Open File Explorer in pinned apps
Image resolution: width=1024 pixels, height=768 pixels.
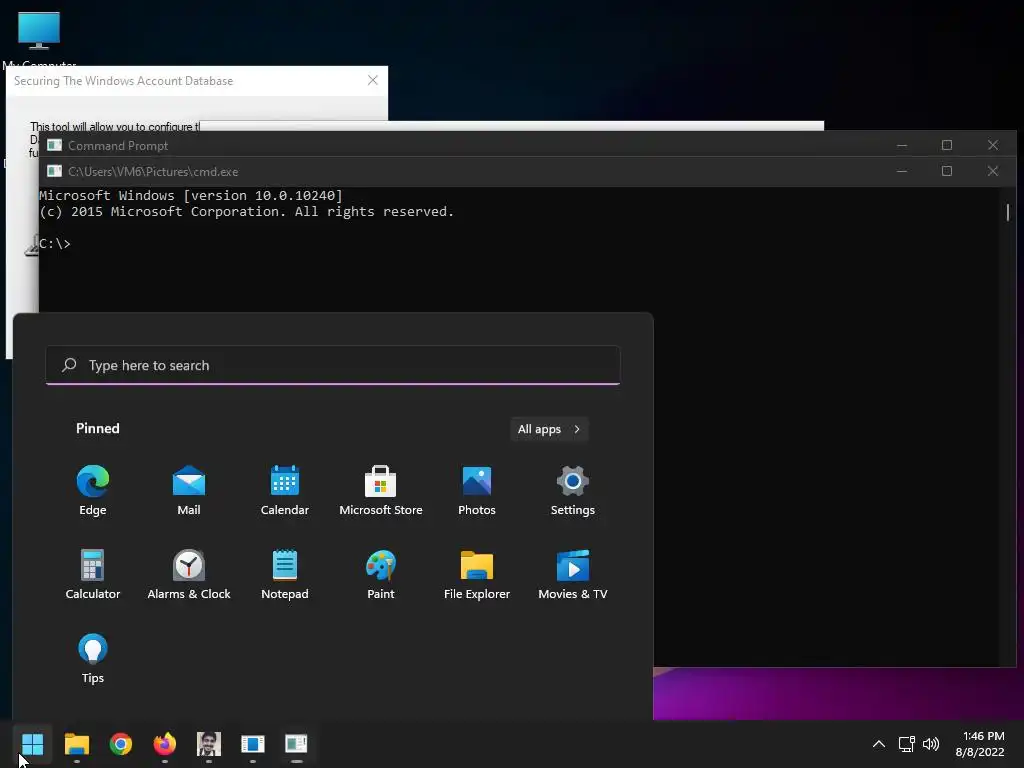(477, 575)
